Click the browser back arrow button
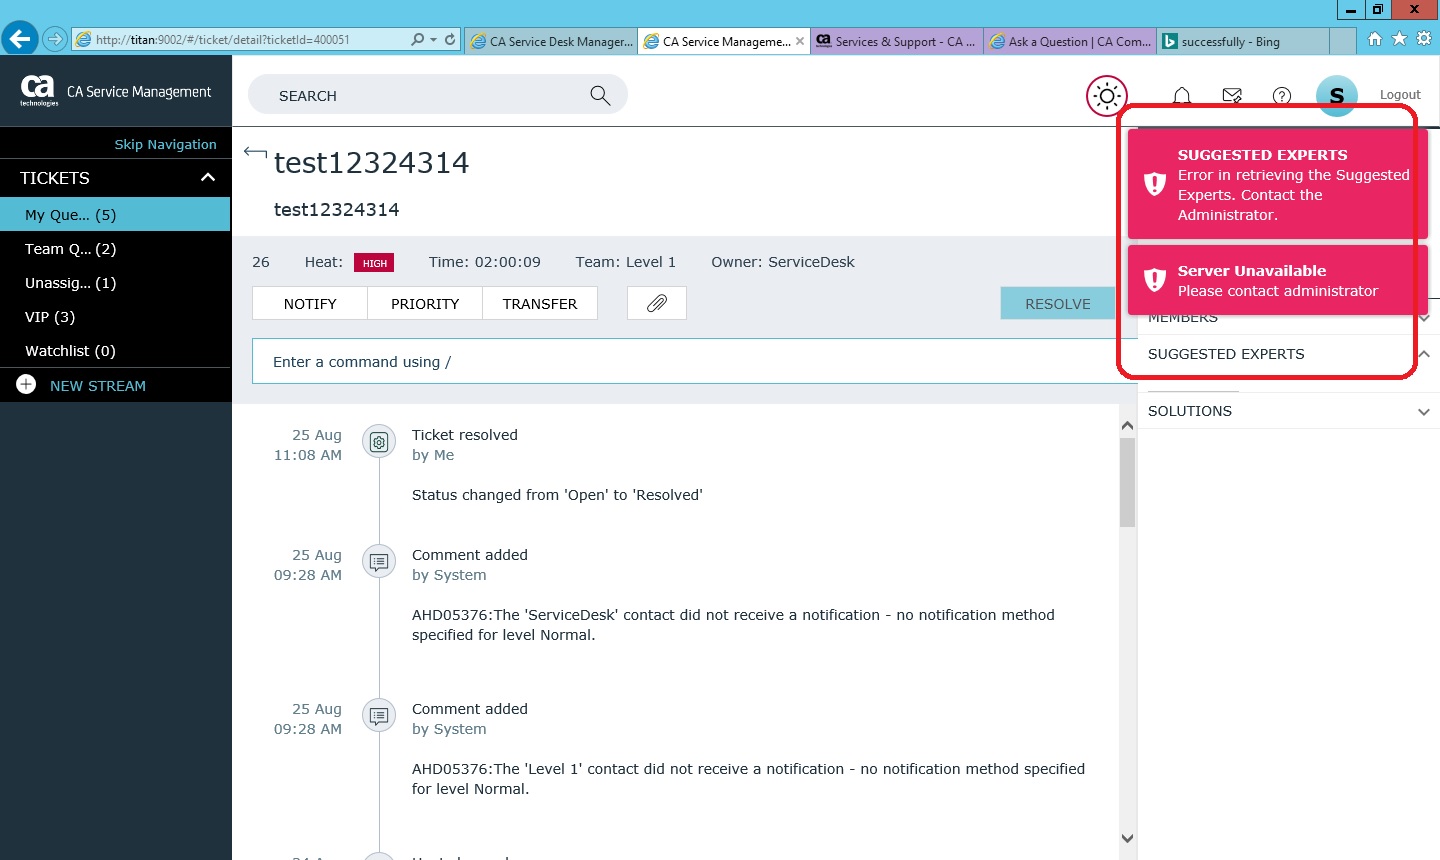Screen dimensions: 1440x860 click(x=19, y=39)
